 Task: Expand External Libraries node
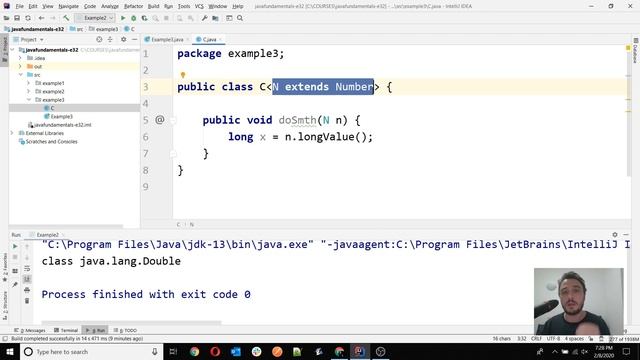point(12,133)
